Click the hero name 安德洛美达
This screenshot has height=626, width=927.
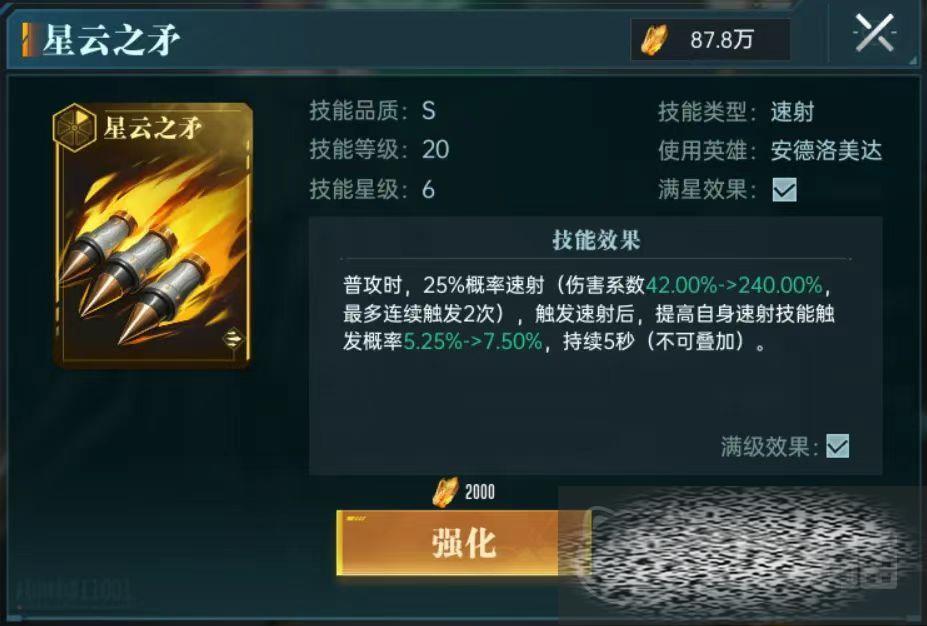click(x=826, y=151)
